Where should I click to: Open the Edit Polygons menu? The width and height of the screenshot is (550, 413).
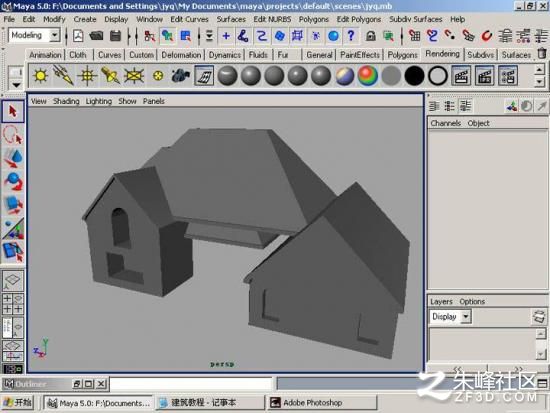point(358,19)
